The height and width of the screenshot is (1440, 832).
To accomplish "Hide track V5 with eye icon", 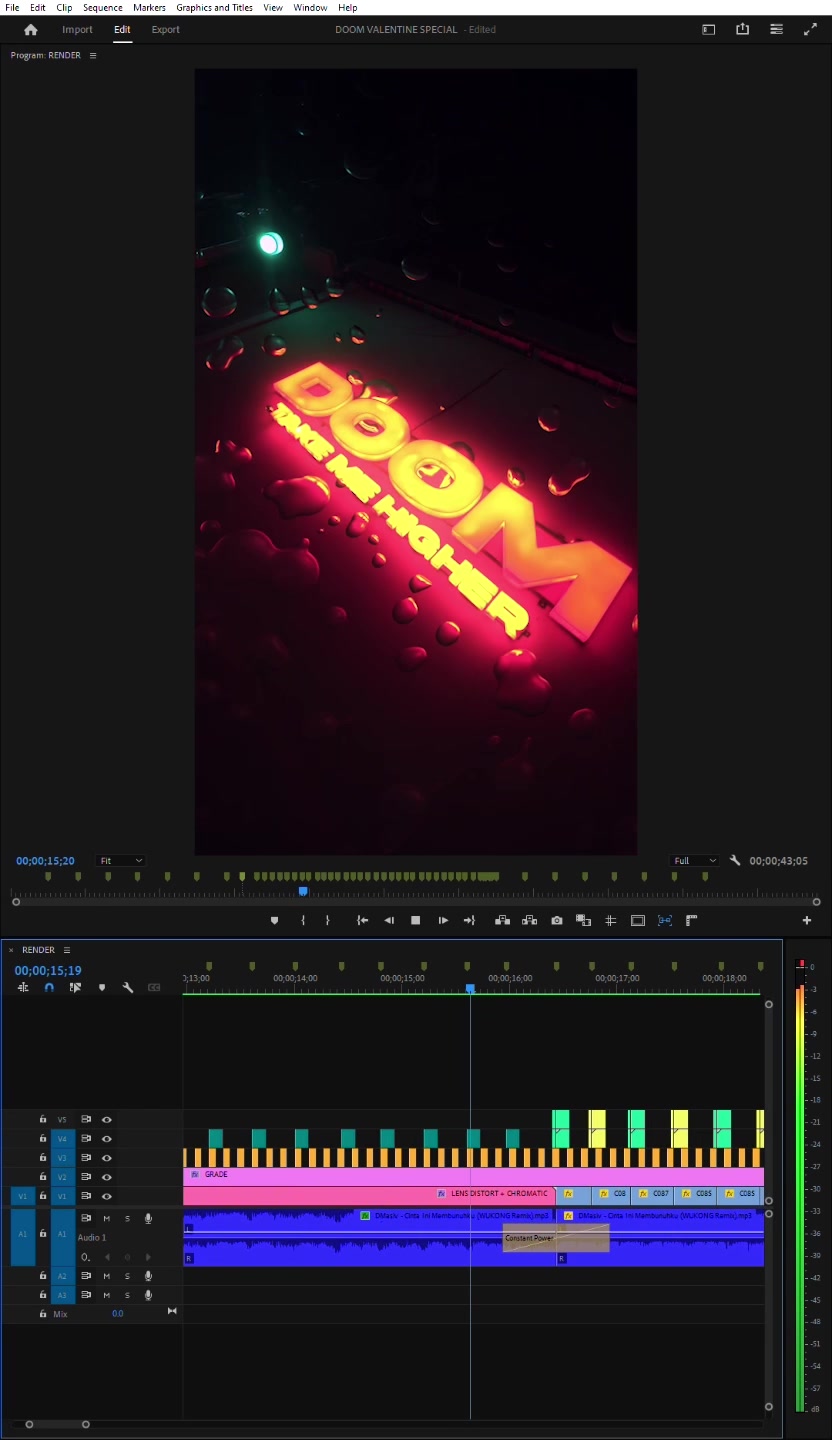I will 107,1120.
